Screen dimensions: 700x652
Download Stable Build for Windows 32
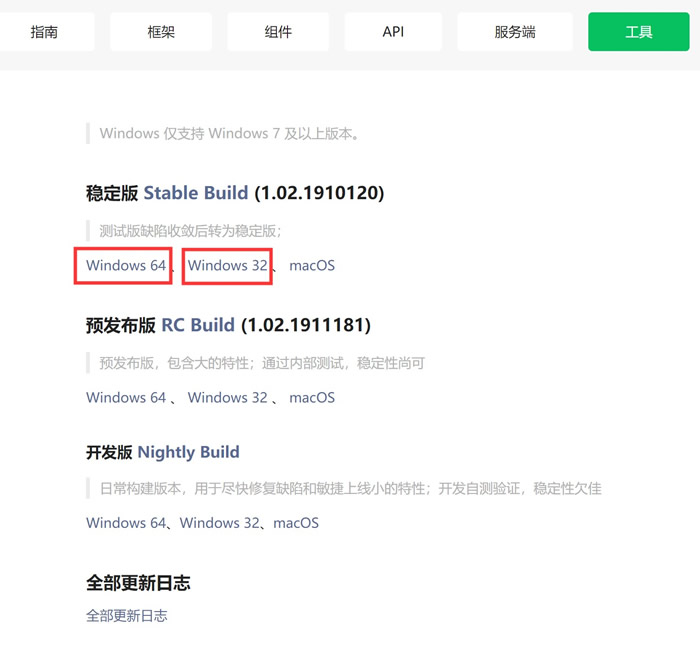[227, 266]
